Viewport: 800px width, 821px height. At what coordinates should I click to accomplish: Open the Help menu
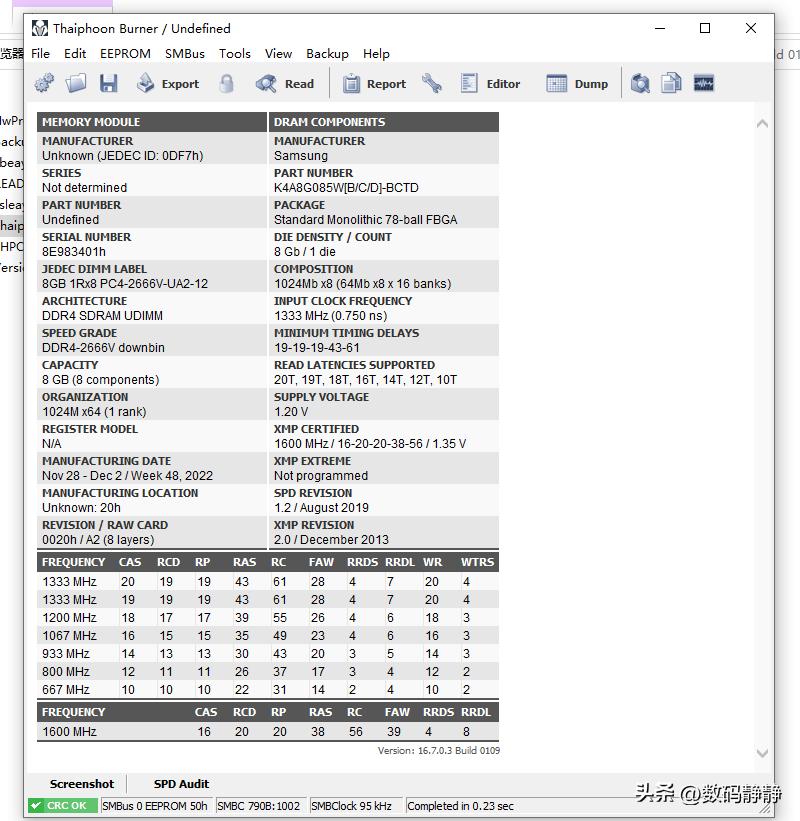(x=376, y=54)
